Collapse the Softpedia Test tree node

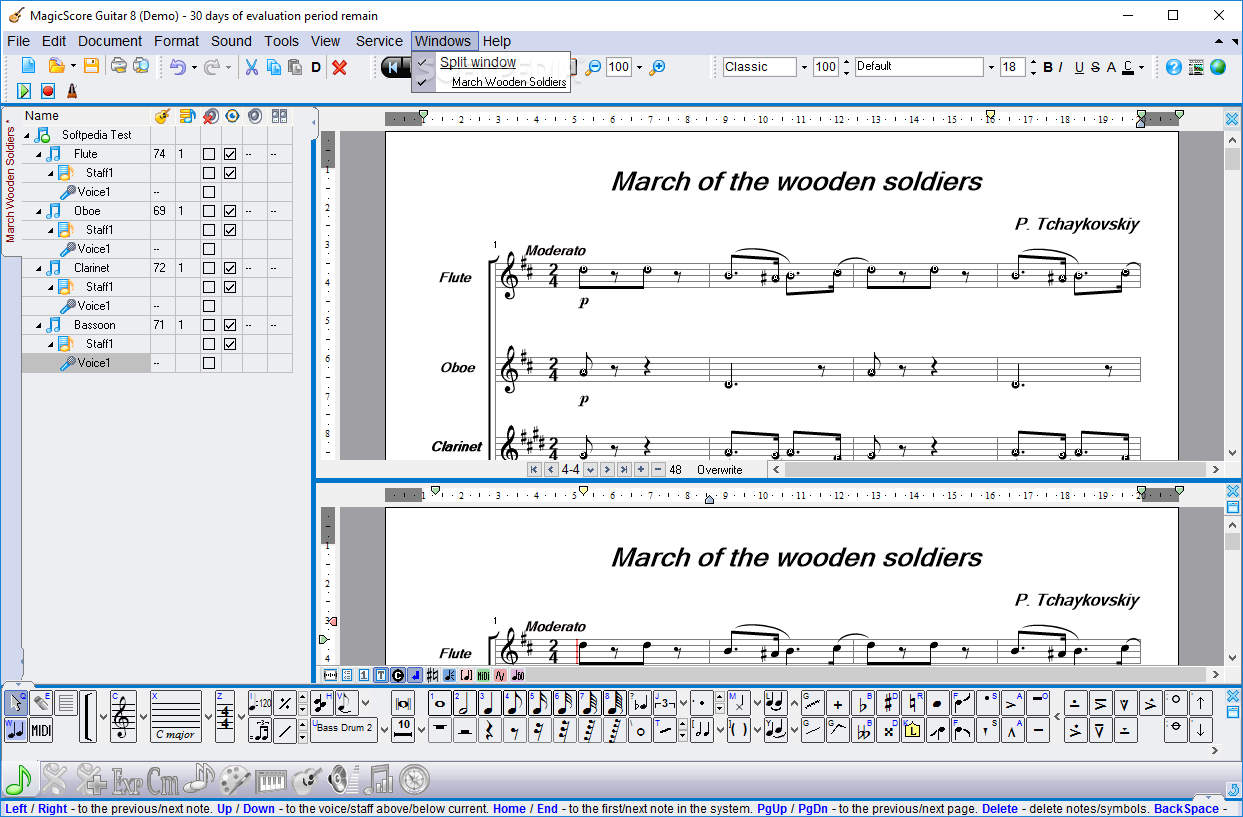click(27, 135)
